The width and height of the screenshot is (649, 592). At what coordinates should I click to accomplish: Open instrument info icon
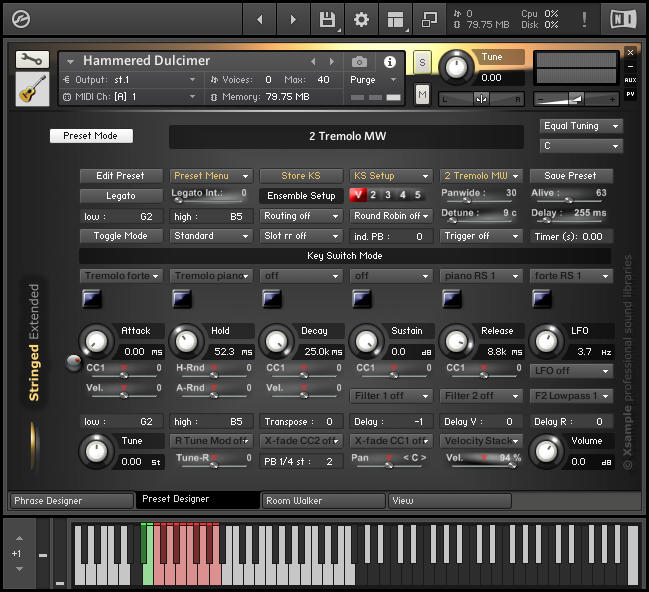(x=389, y=62)
